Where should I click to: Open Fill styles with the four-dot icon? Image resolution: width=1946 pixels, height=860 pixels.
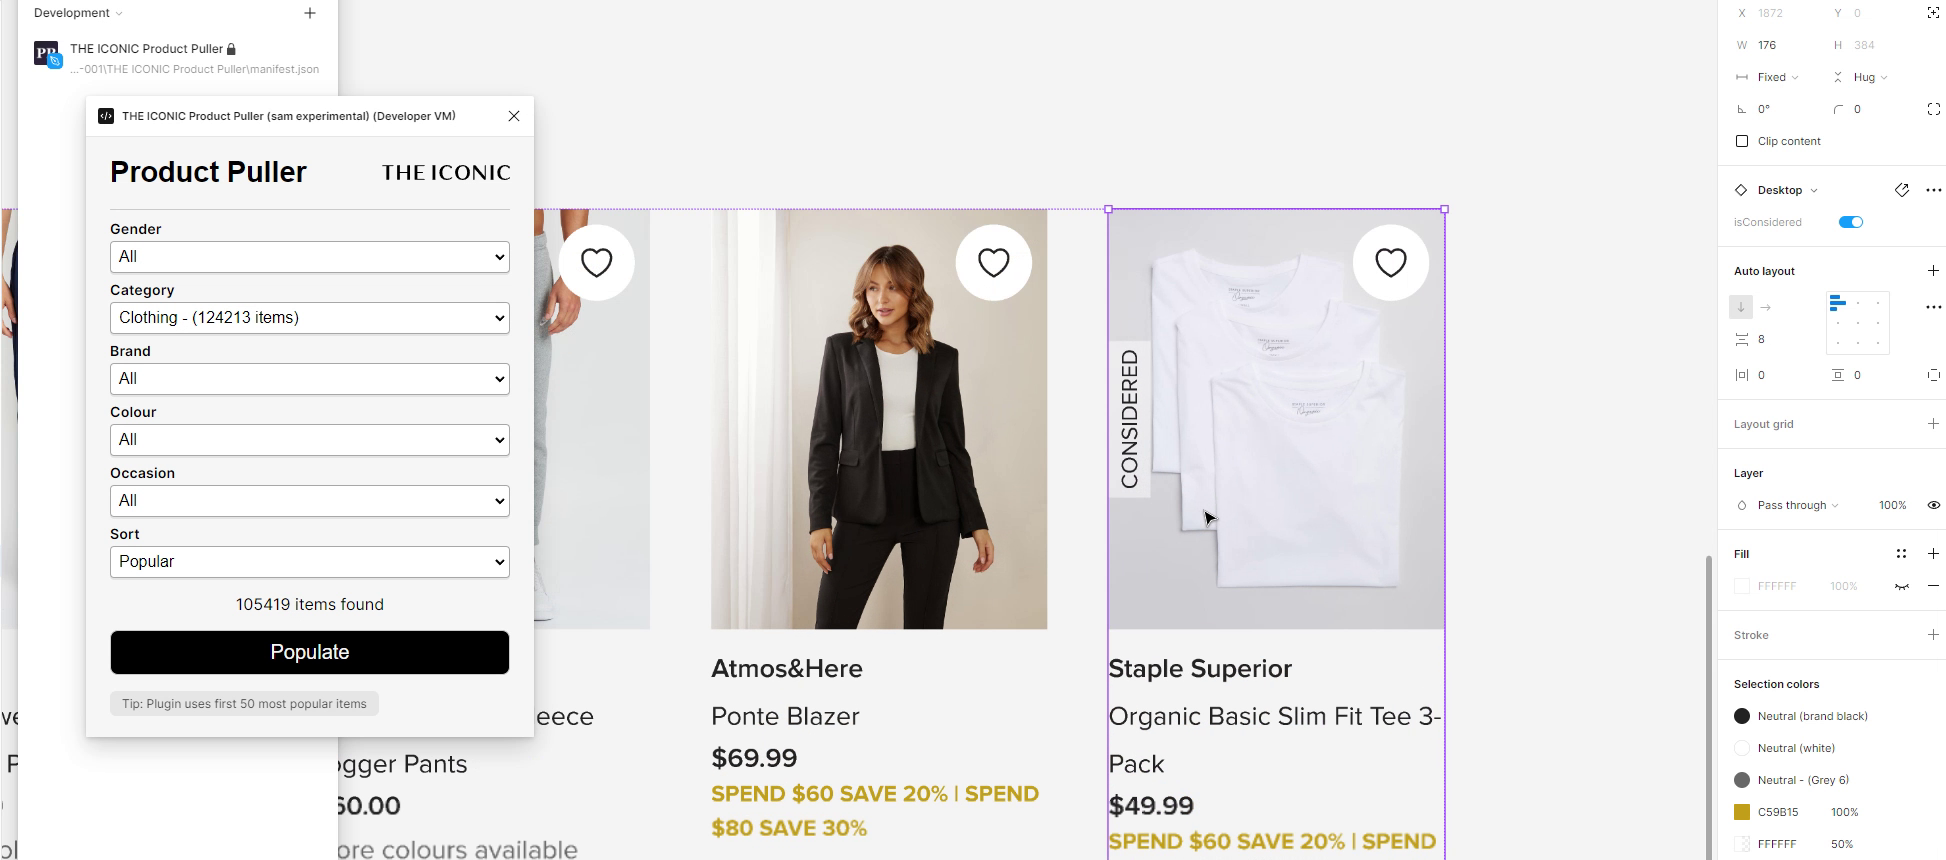(1902, 553)
